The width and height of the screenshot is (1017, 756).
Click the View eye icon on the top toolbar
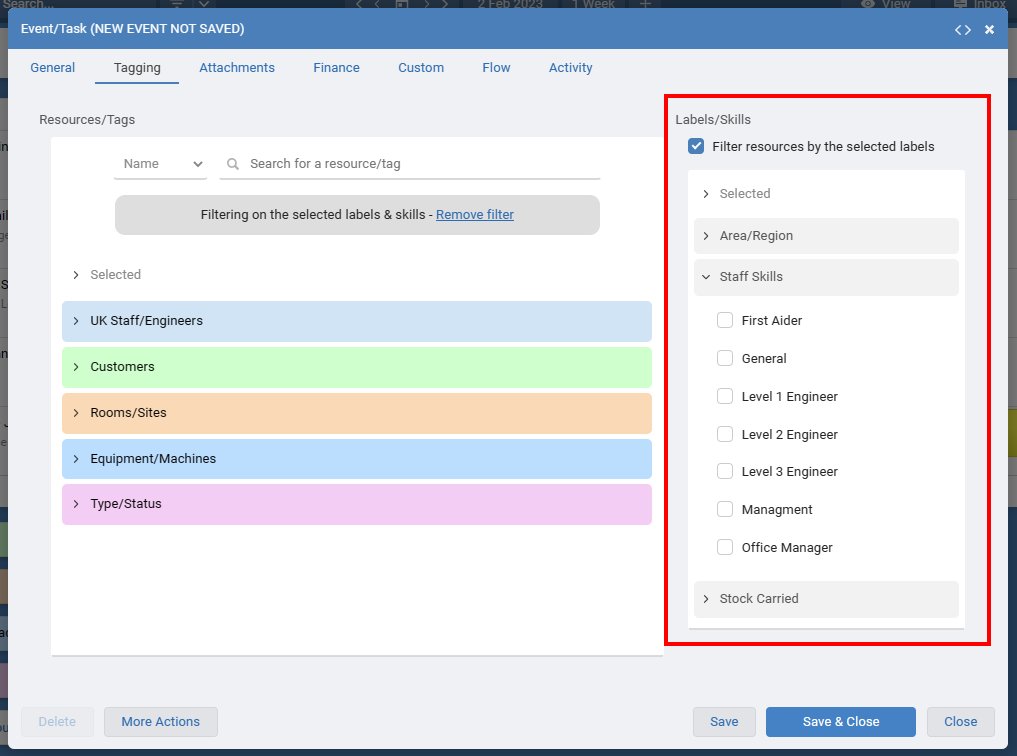867,5
